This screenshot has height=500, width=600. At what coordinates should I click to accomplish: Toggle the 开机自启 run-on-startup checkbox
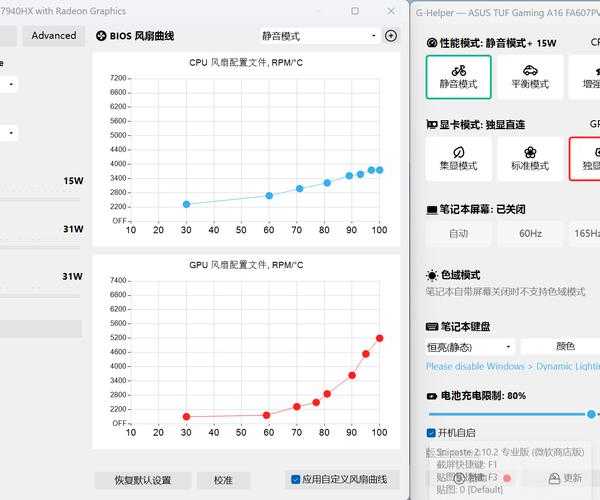[x=431, y=433]
